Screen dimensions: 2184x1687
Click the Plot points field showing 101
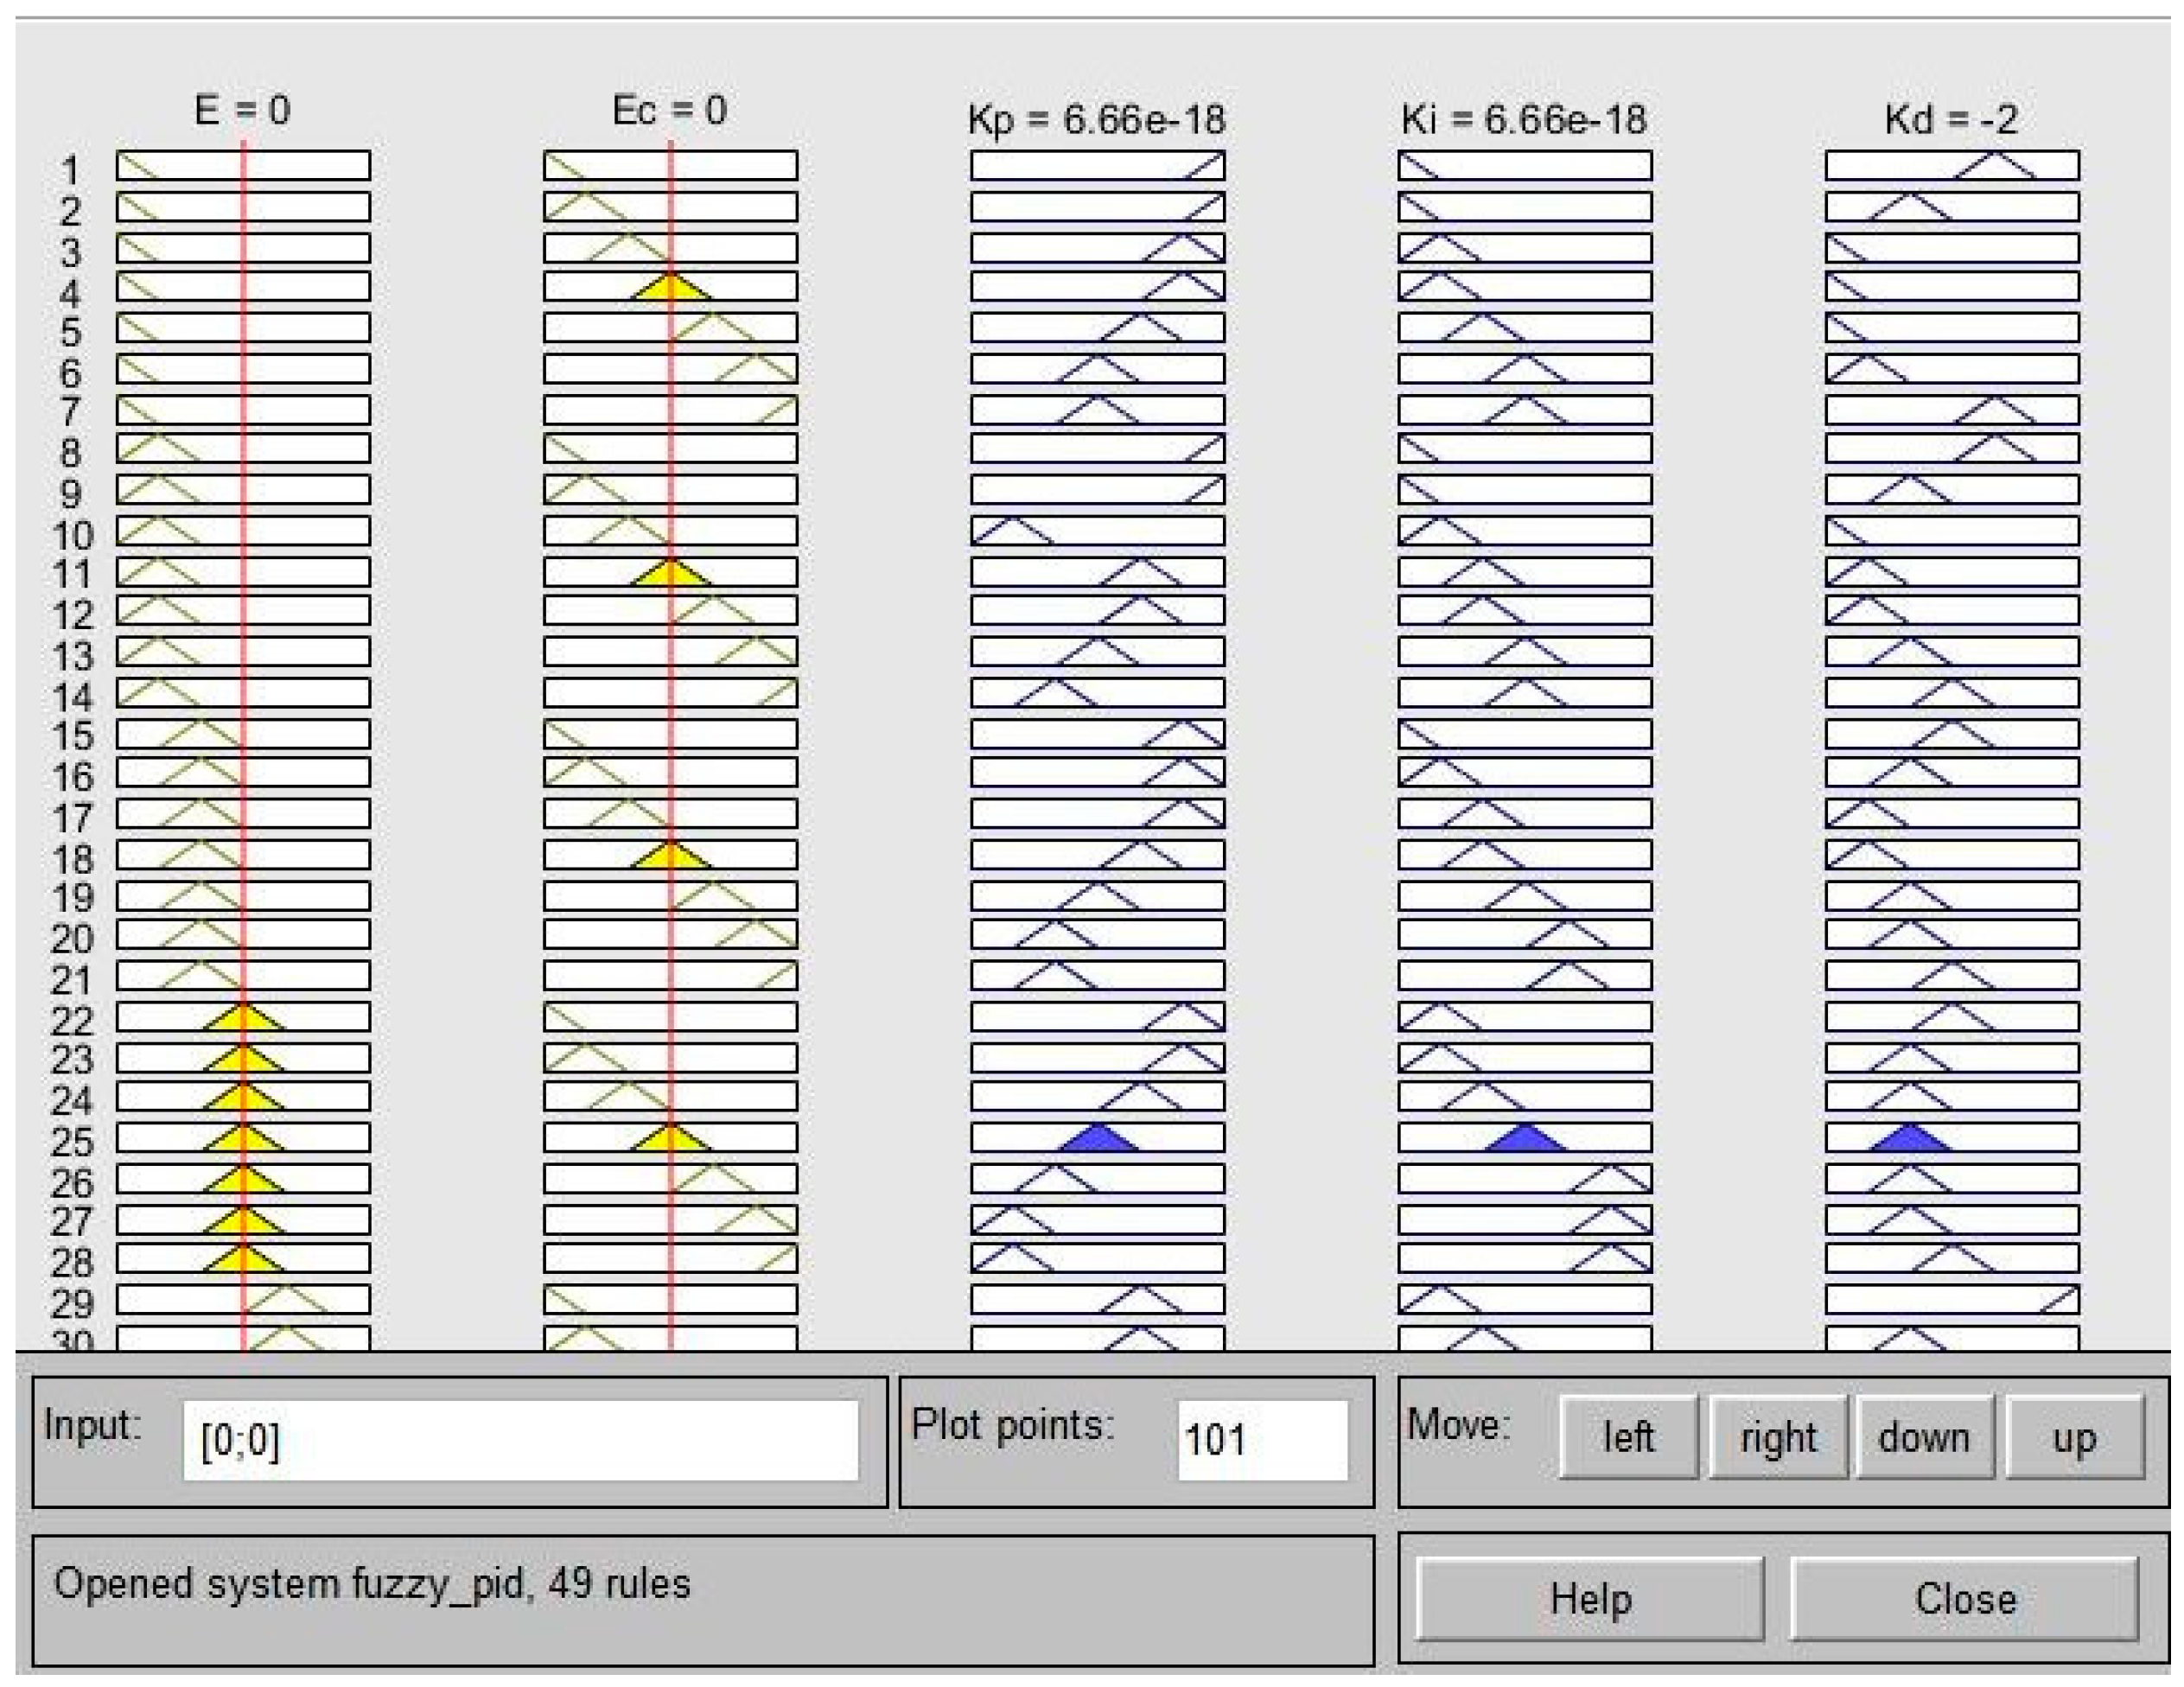click(x=1262, y=1440)
